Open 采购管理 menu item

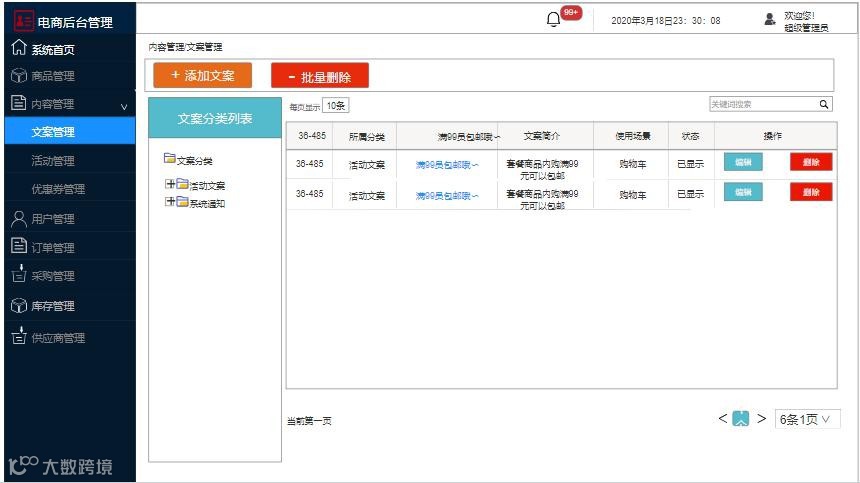pos(53,276)
